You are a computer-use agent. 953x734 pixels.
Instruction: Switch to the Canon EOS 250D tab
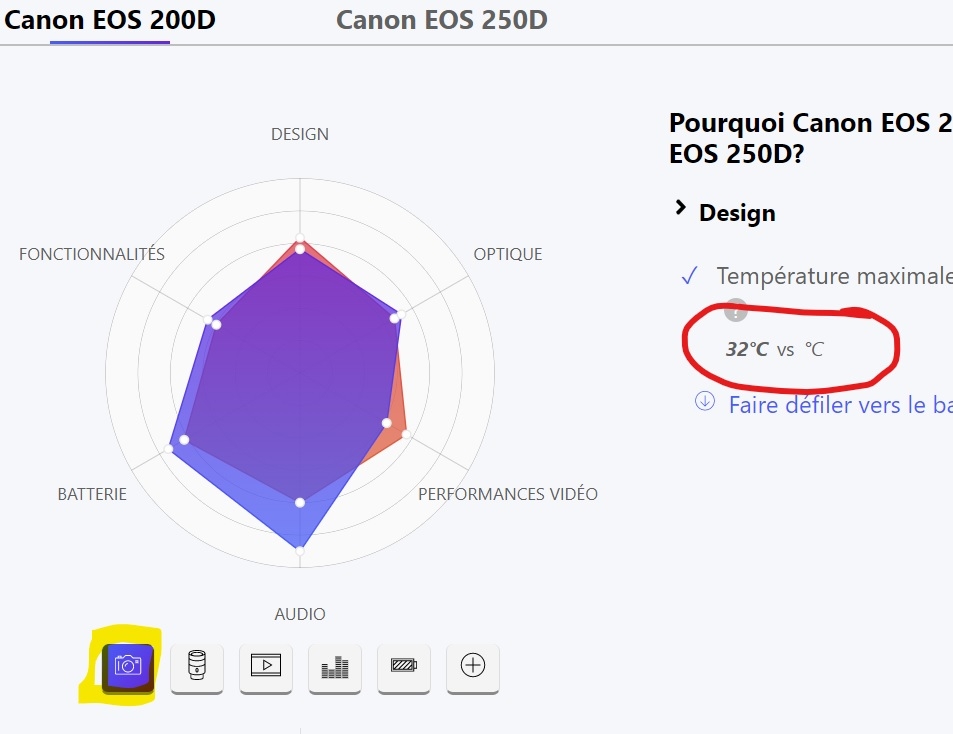[x=442, y=20]
